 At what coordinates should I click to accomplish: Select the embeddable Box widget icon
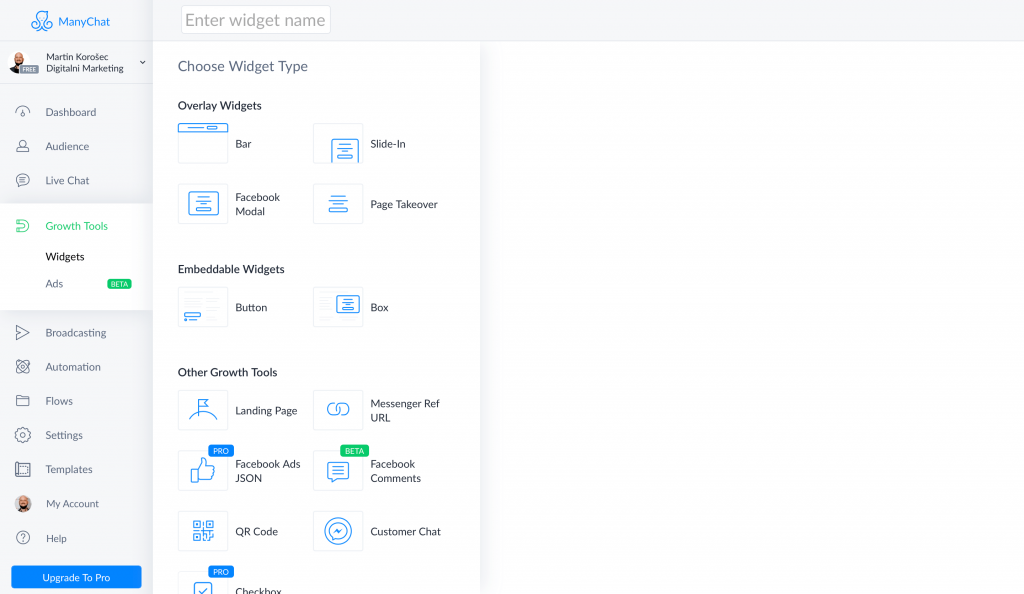point(338,307)
